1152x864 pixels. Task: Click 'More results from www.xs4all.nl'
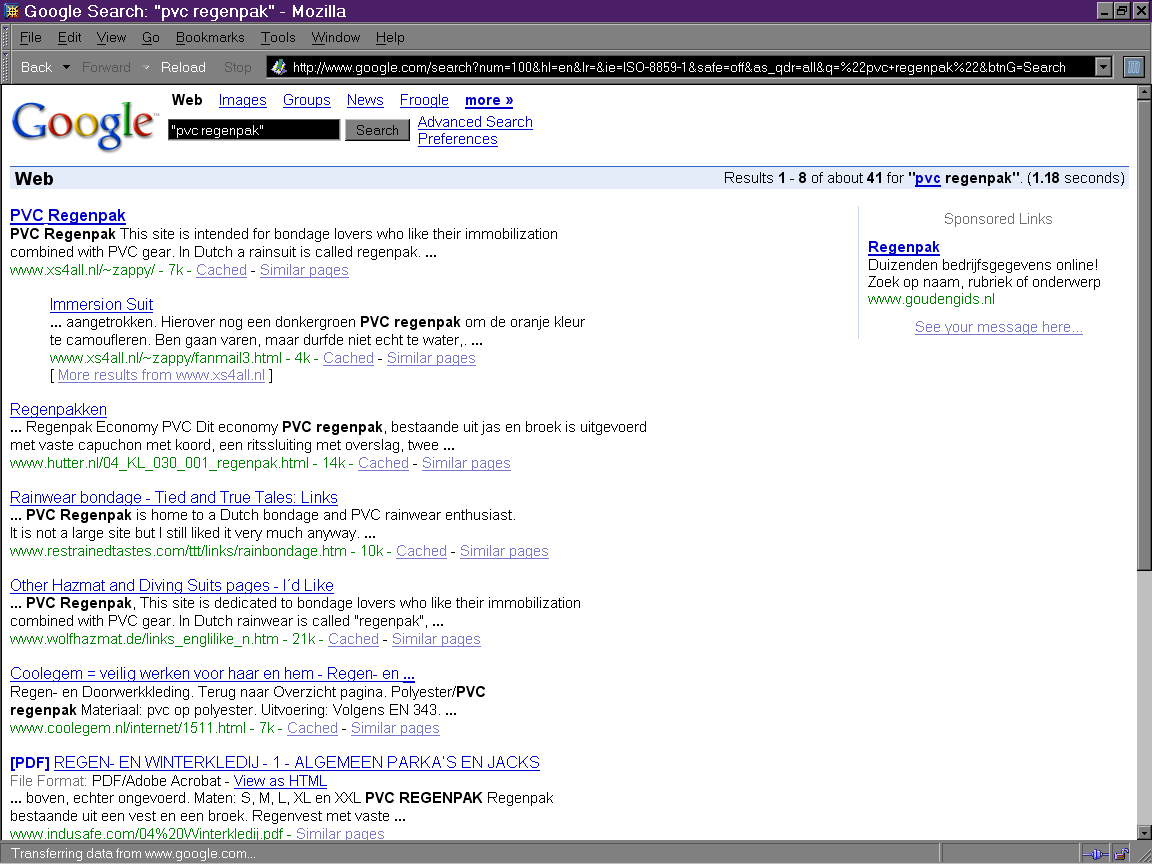pyautogui.click(x=161, y=375)
